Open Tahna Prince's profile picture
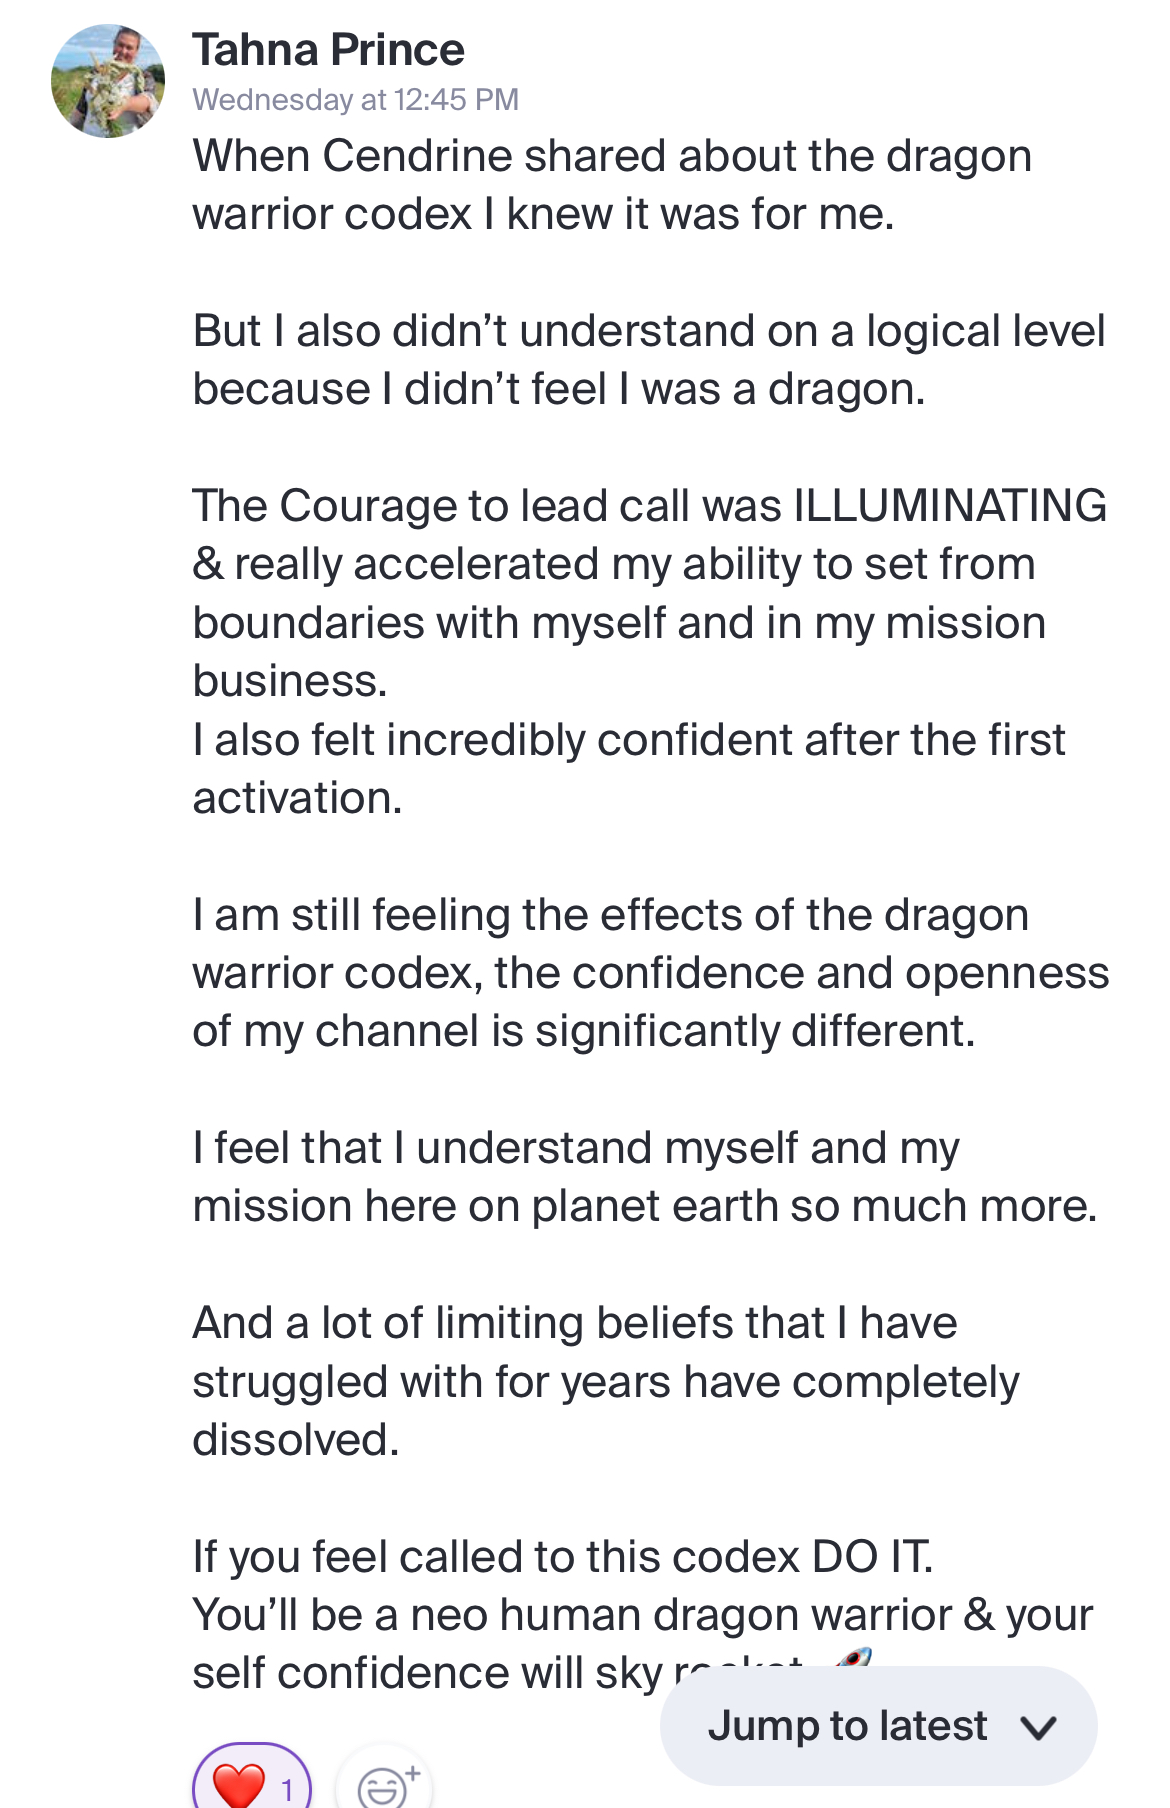The width and height of the screenshot is (1170, 1808). pos(108,81)
